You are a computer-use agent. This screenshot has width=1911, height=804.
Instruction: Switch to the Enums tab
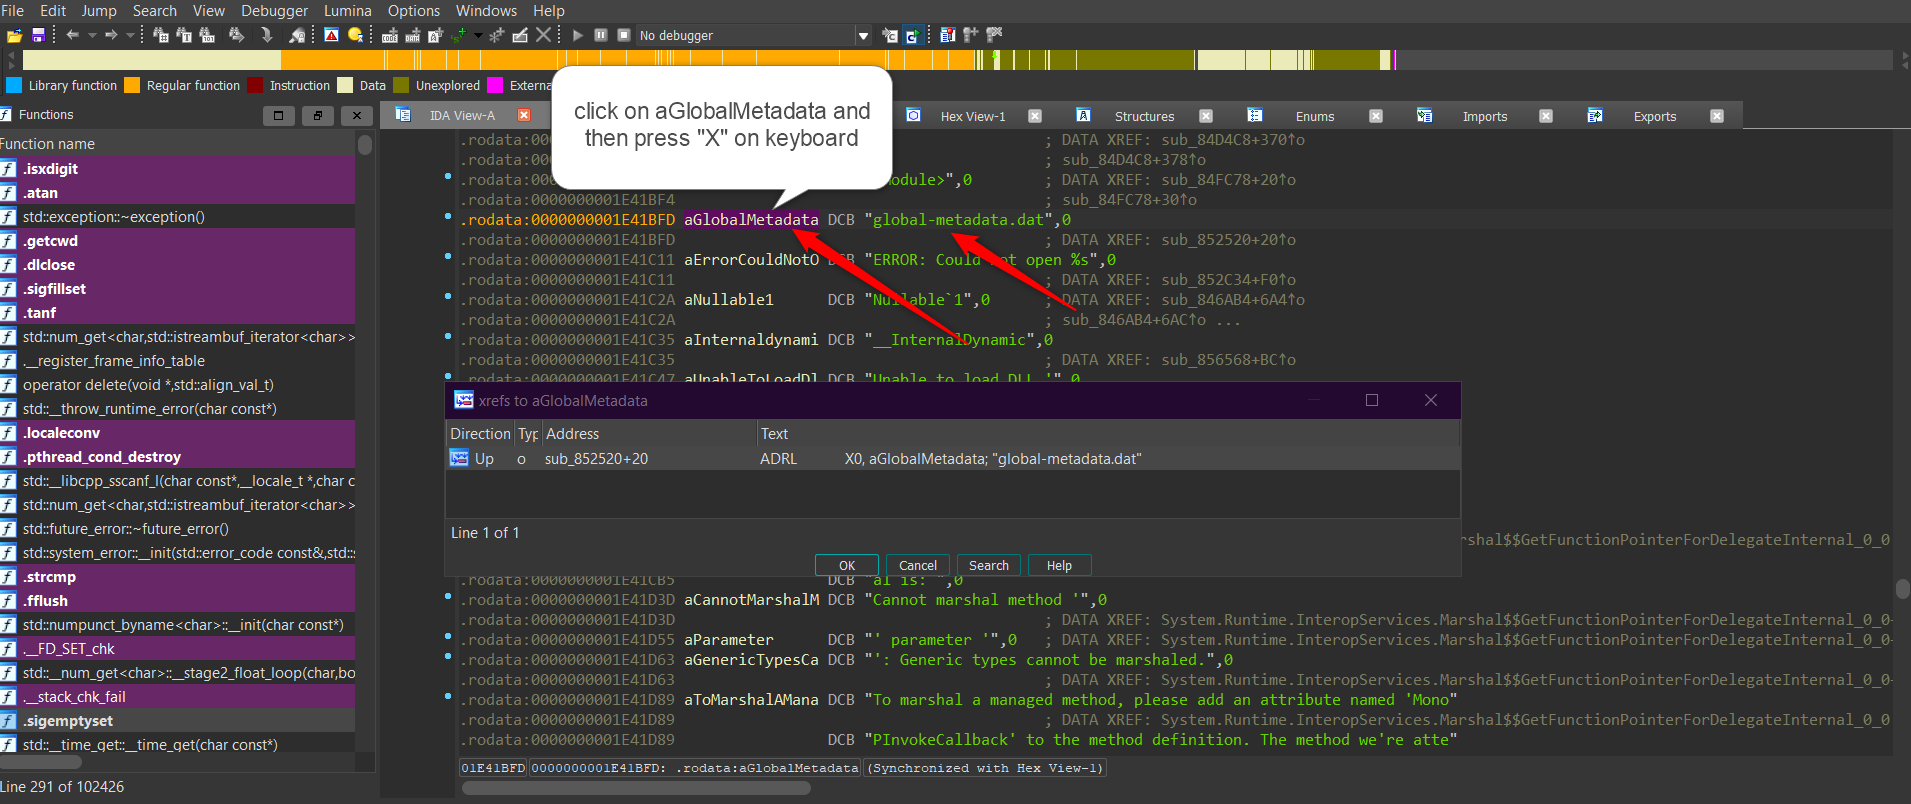click(1314, 116)
